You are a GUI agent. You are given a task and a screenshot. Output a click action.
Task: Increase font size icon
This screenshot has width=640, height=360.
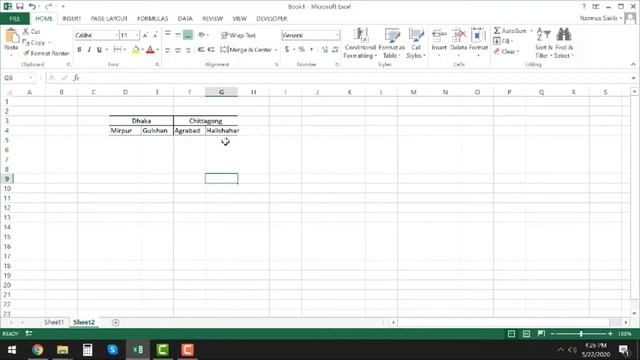pyautogui.click(x=145, y=36)
